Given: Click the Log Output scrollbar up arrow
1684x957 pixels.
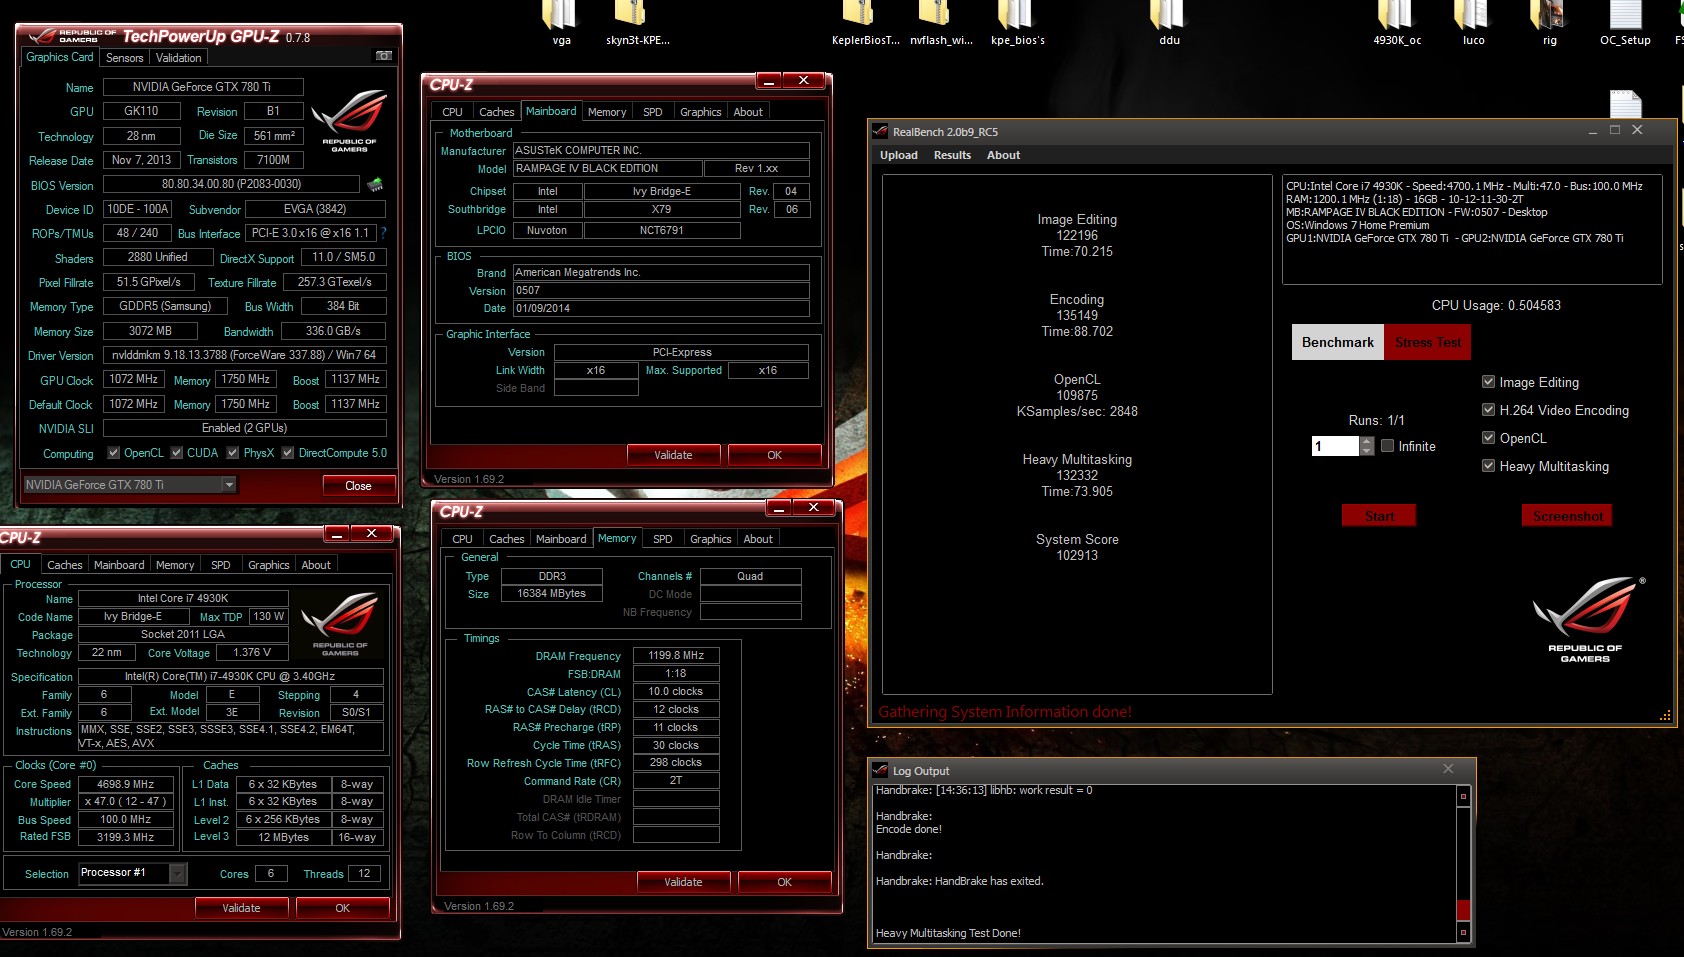Looking at the screenshot, I should point(1463,796).
